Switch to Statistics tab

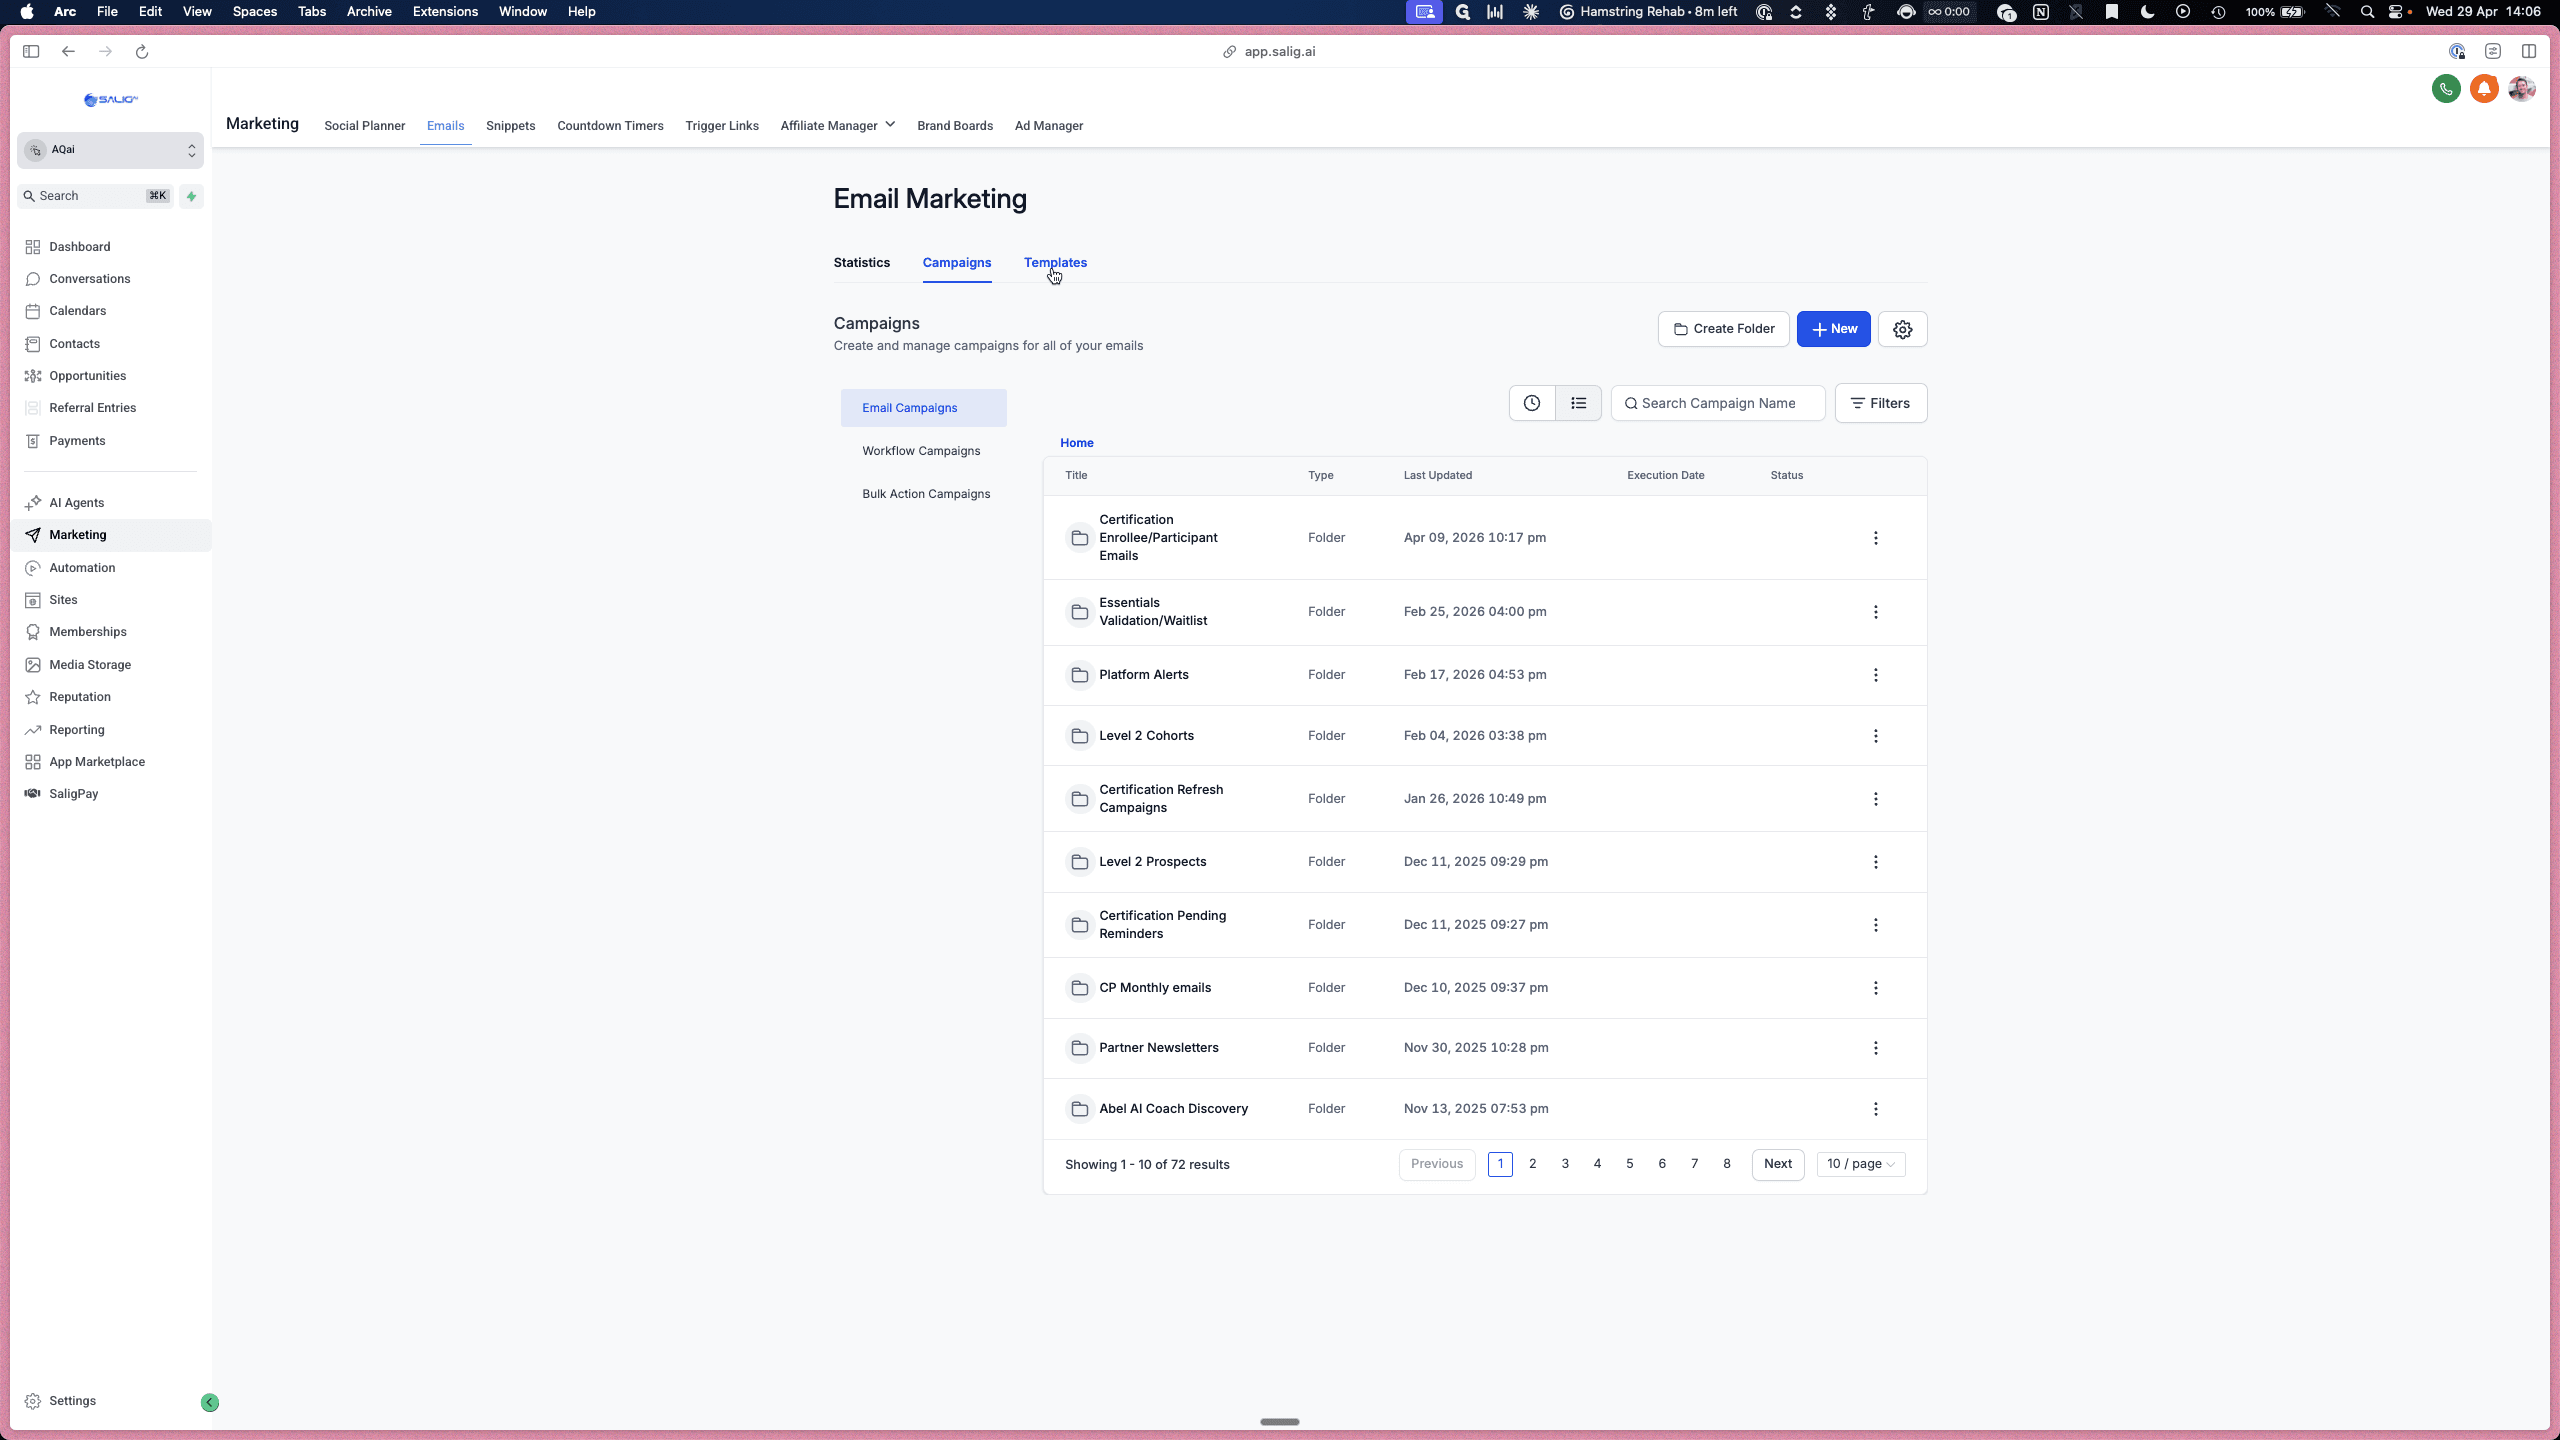(861, 263)
